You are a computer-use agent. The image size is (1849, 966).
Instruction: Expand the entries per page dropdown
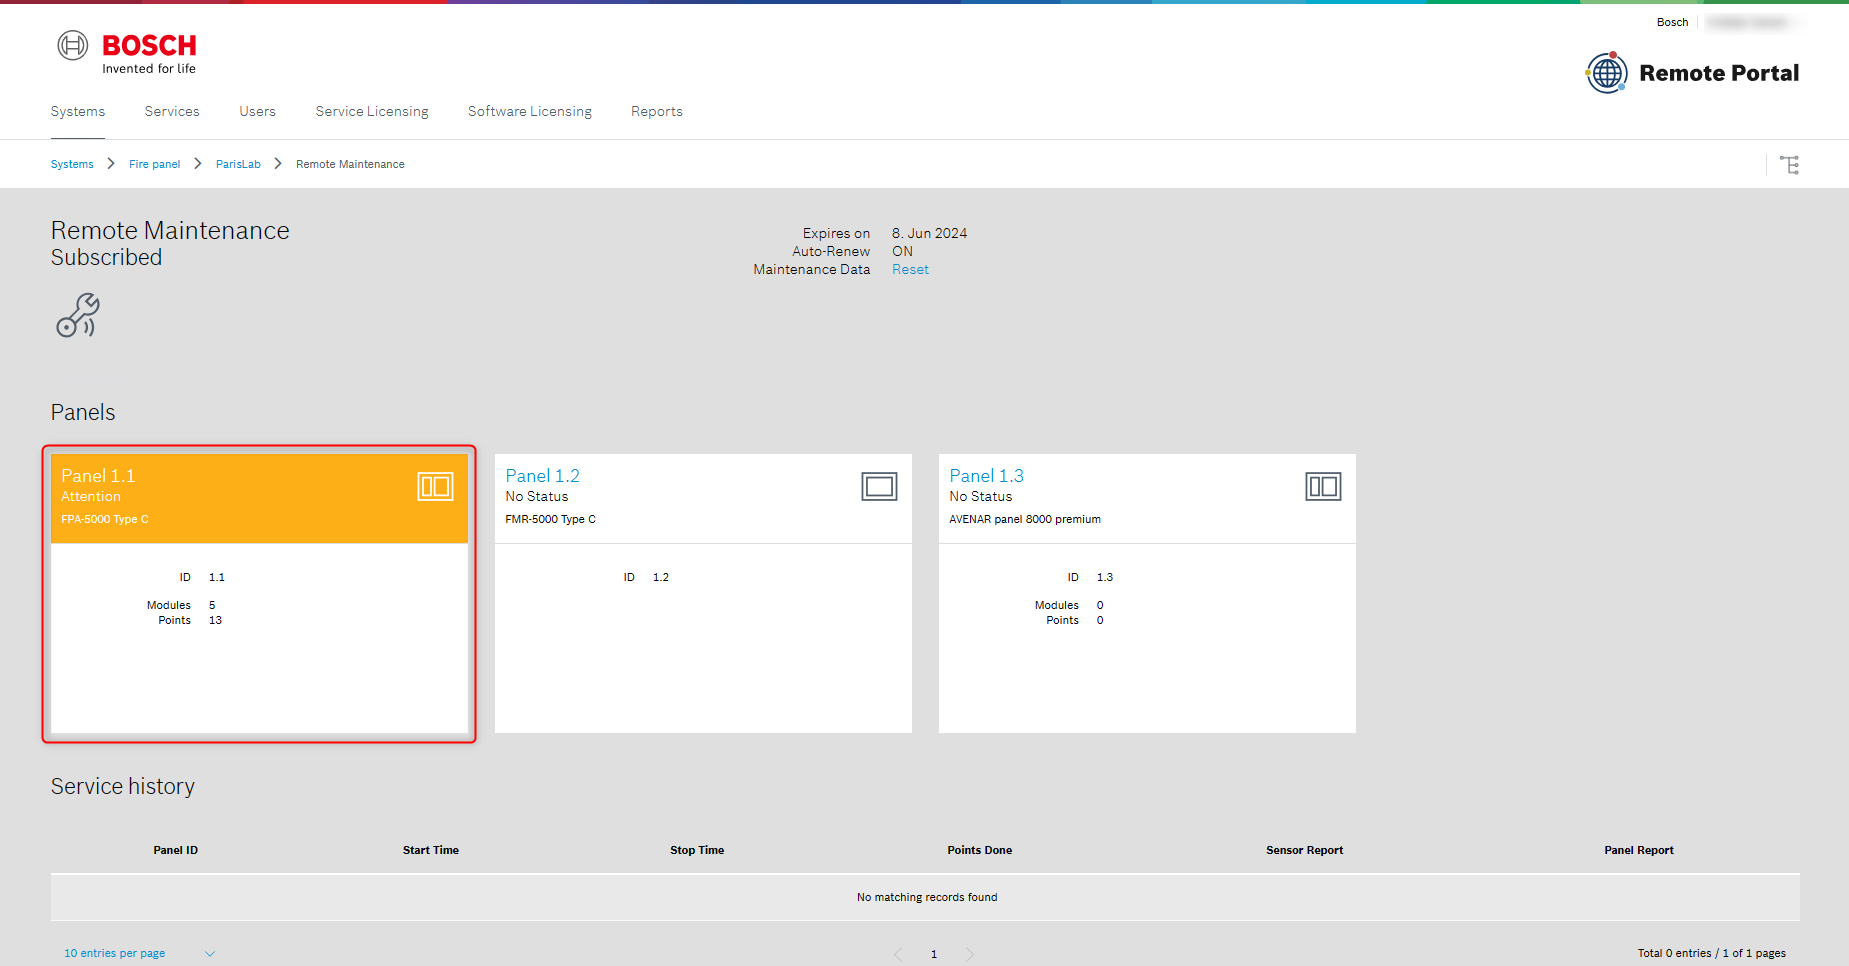click(x=209, y=954)
